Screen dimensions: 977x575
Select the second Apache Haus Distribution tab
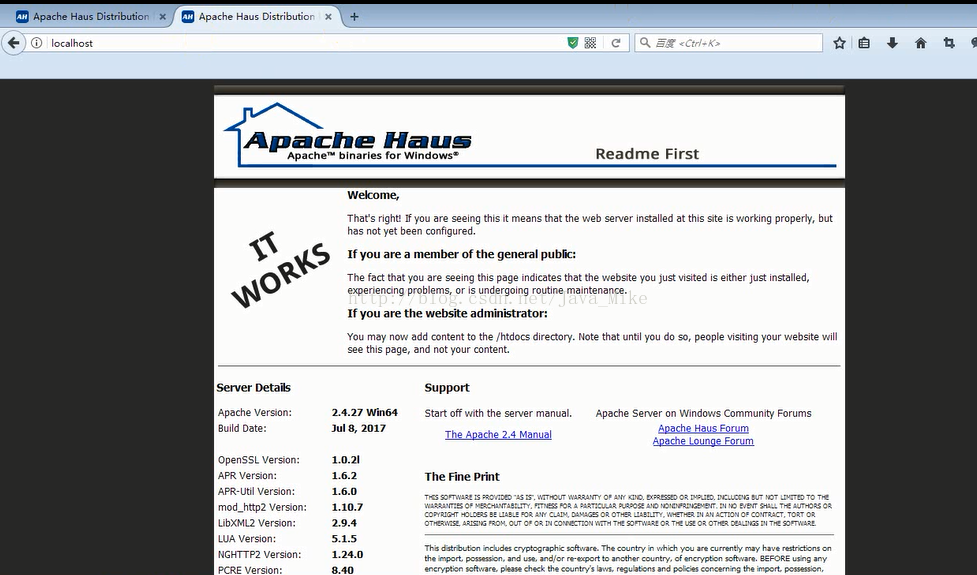255,17
